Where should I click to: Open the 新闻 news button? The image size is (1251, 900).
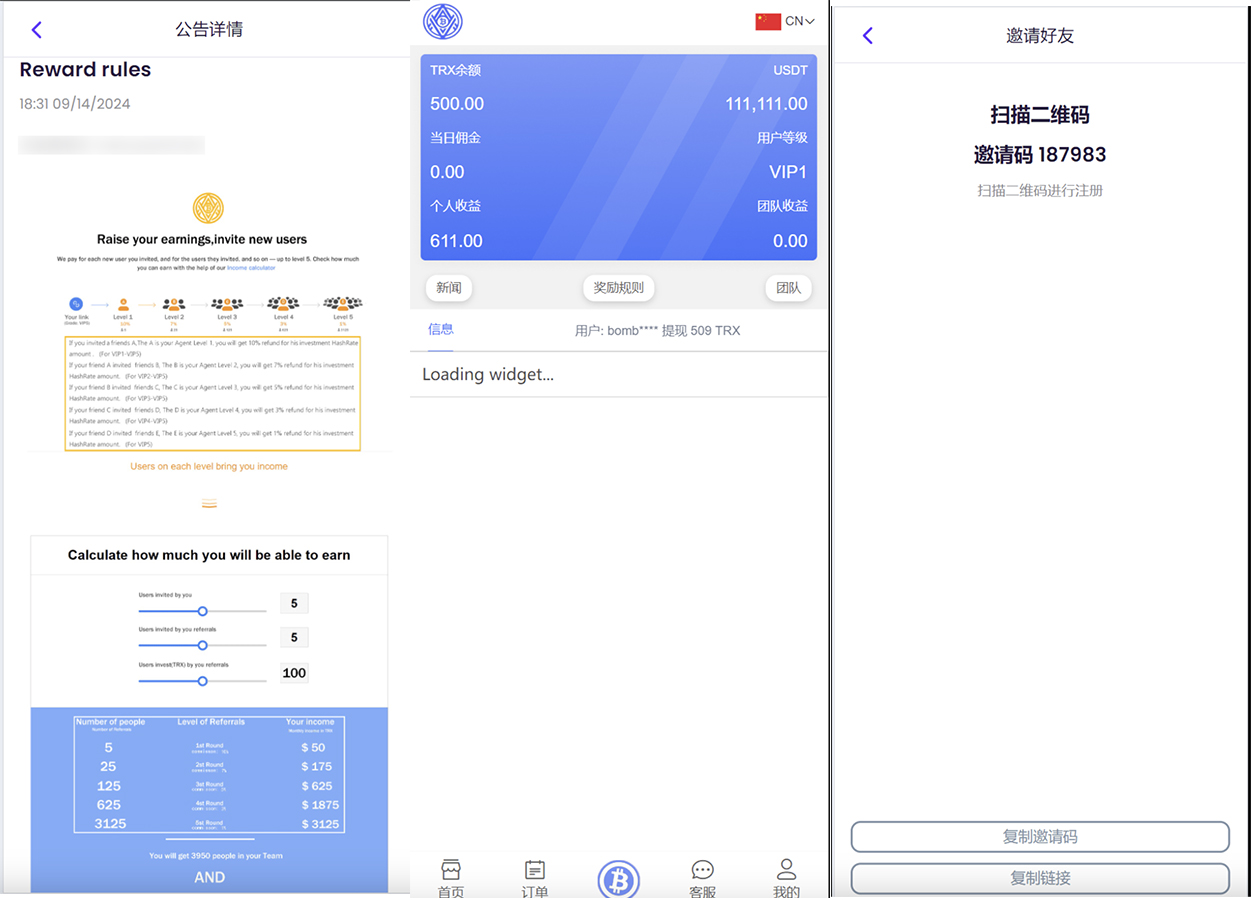pyautogui.click(x=449, y=288)
